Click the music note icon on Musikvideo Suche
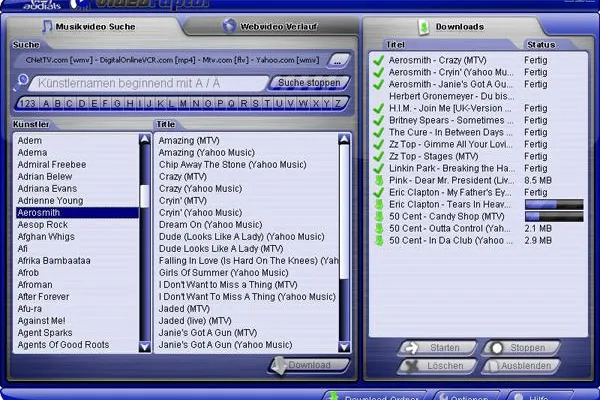600x400 pixels. click(x=47, y=26)
